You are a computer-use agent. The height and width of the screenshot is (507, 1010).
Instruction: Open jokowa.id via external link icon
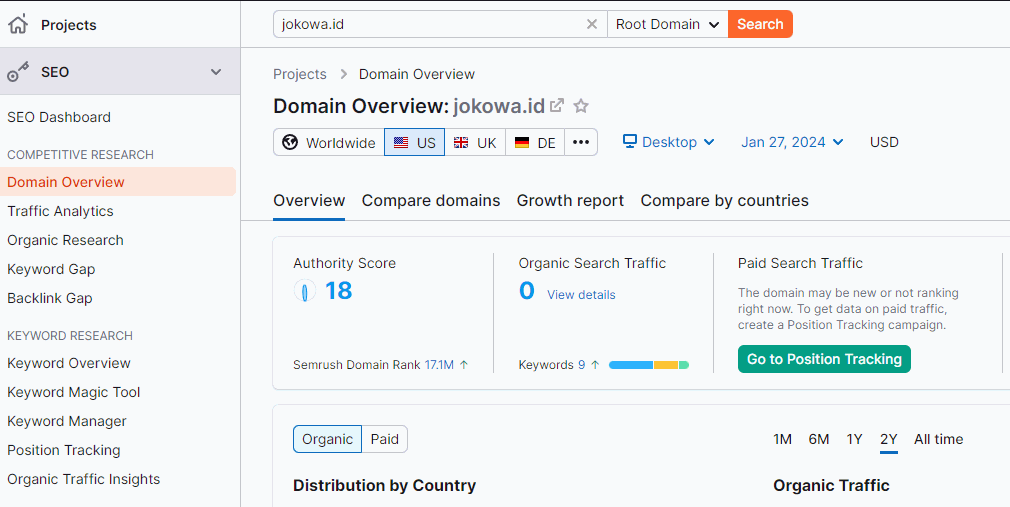click(557, 105)
